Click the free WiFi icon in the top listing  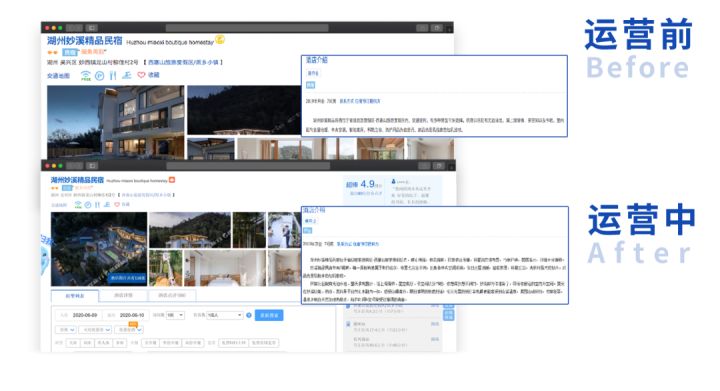coord(86,76)
